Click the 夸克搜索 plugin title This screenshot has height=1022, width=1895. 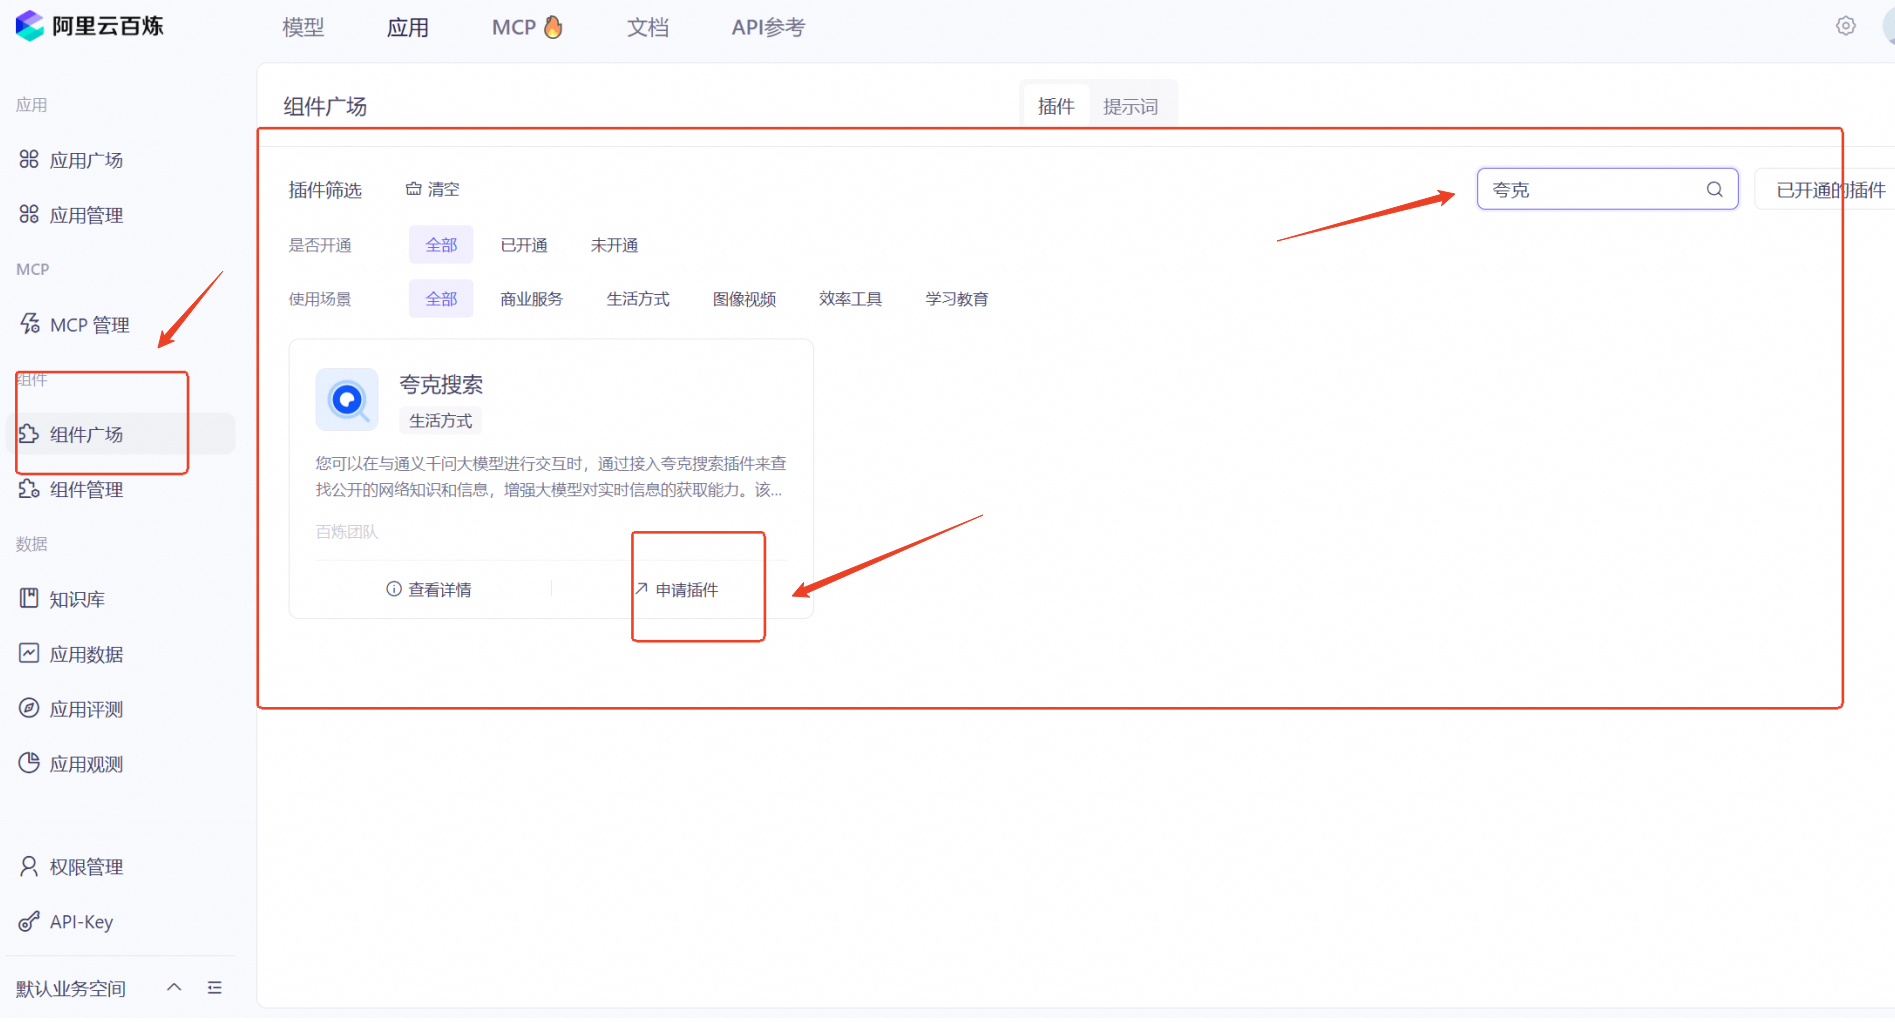[441, 384]
